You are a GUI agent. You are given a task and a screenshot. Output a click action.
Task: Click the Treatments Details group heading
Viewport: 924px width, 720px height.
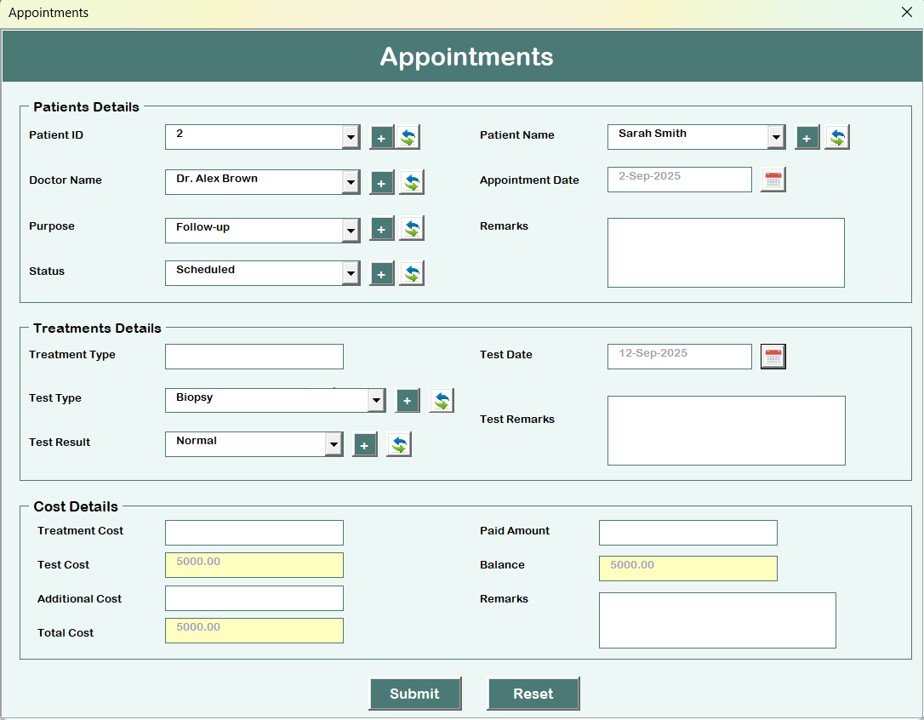[97, 328]
